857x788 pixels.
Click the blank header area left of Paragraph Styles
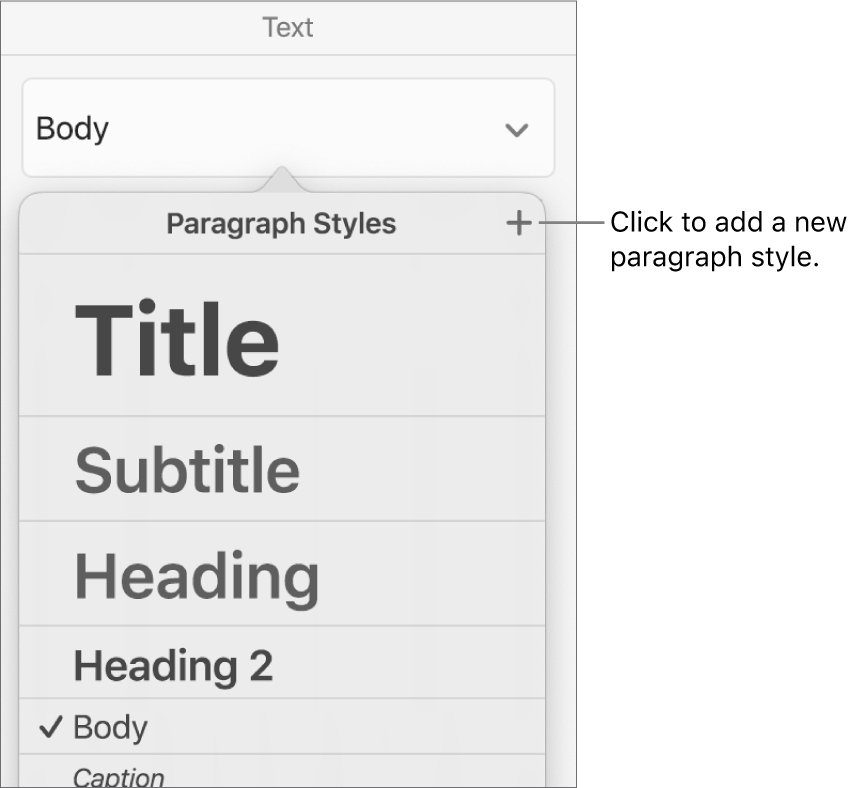click(90, 224)
